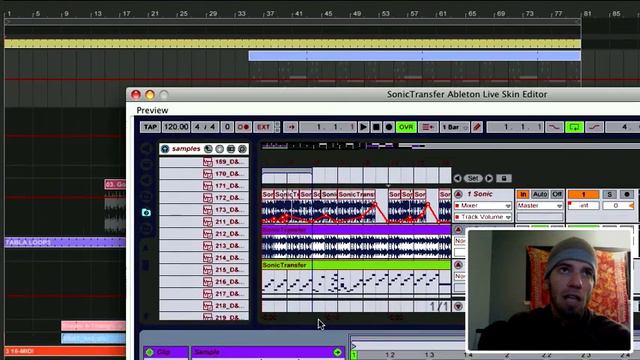Click a red automation breakpoint peak

(375, 204)
